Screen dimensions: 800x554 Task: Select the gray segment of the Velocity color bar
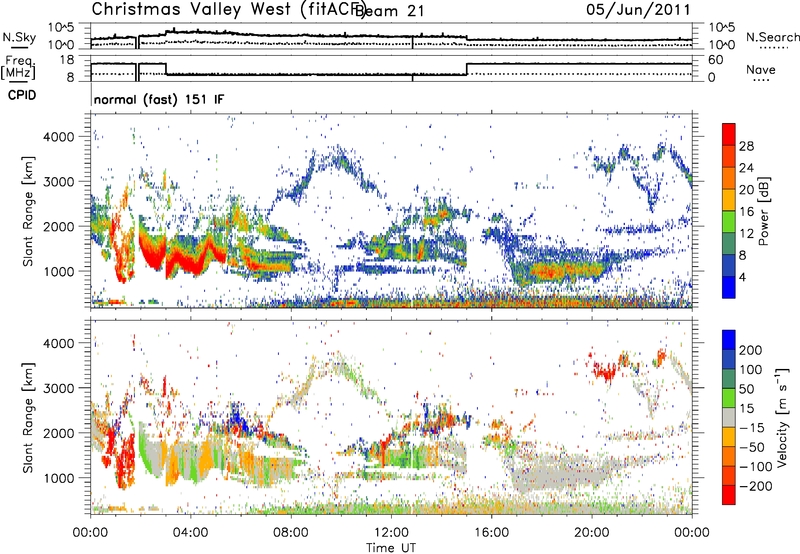pyautogui.click(x=729, y=417)
